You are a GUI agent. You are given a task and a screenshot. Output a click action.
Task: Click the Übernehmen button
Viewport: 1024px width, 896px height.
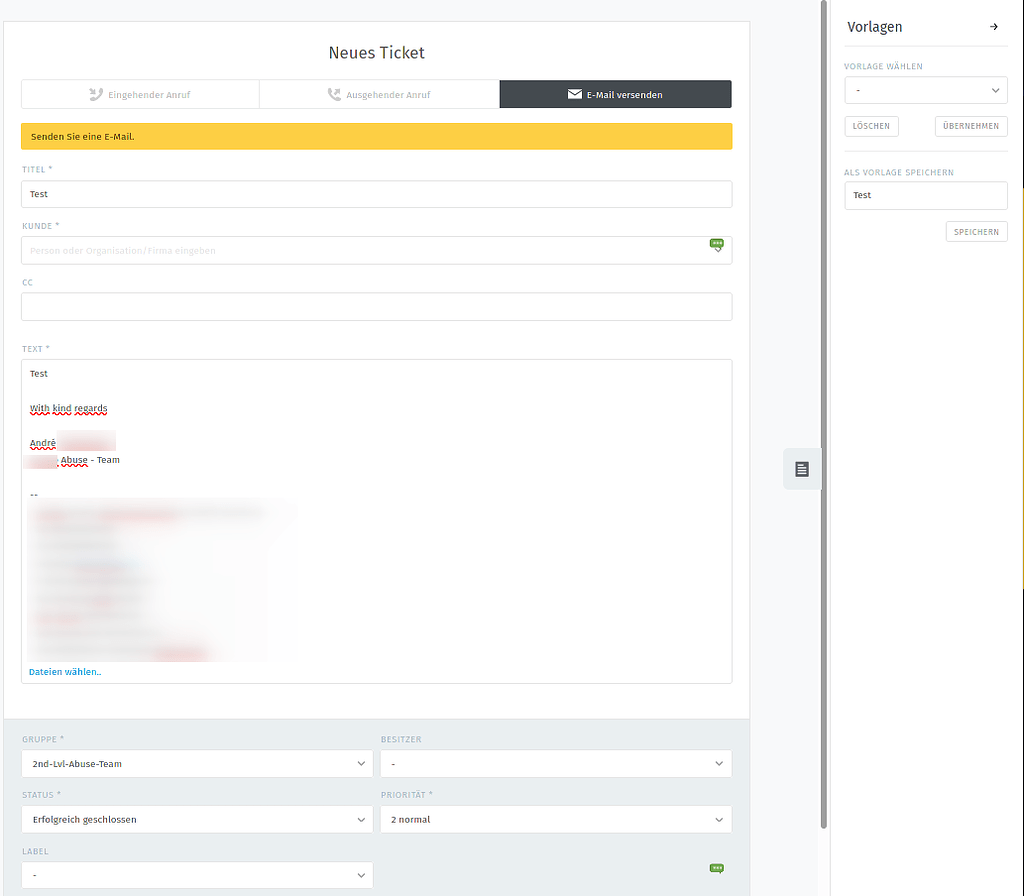pos(970,126)
